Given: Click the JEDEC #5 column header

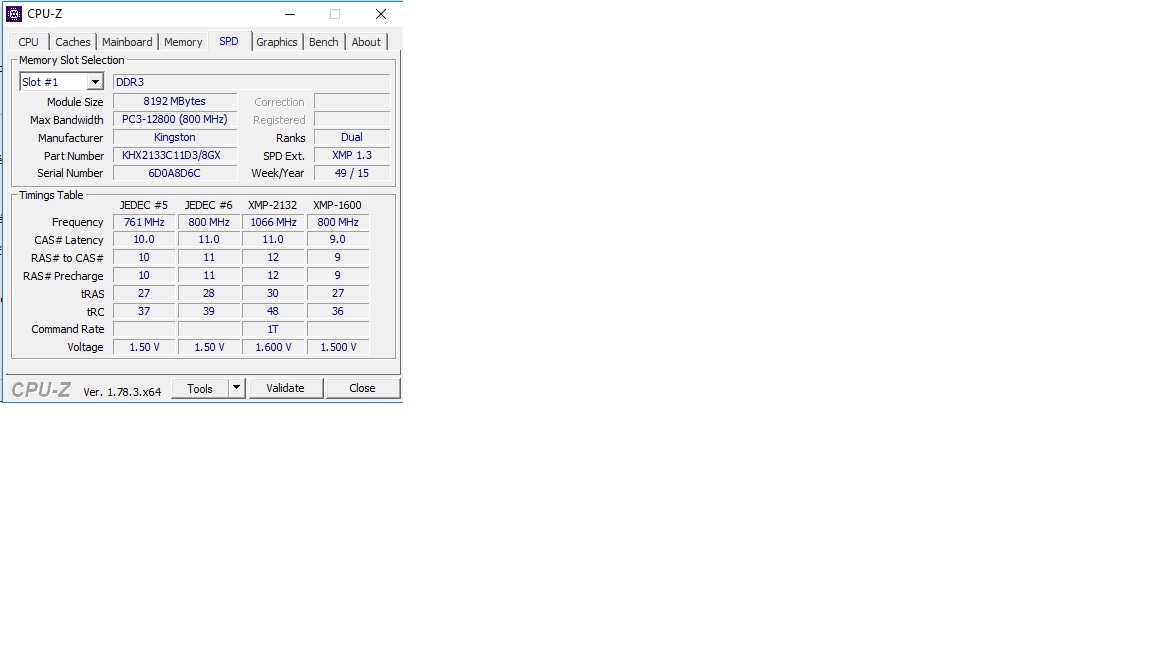Looking at the screenshot, I should coord(144,205).
